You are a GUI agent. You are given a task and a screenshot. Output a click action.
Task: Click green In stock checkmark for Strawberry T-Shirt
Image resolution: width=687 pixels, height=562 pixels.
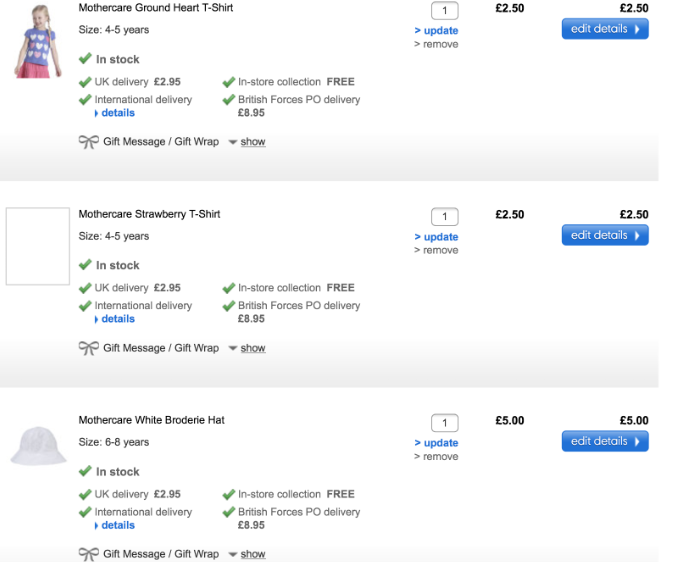(85, 265)
